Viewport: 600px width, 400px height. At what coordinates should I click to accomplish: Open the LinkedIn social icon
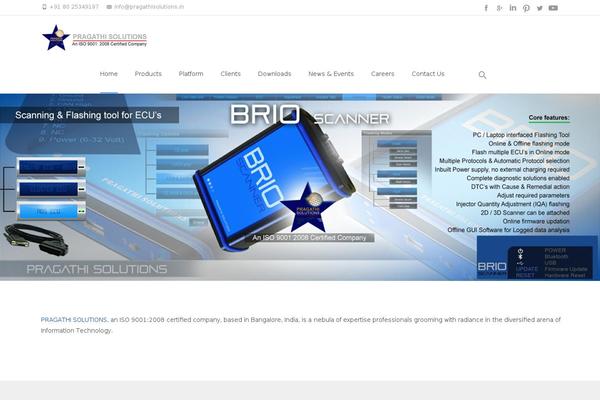click(513, 8)
